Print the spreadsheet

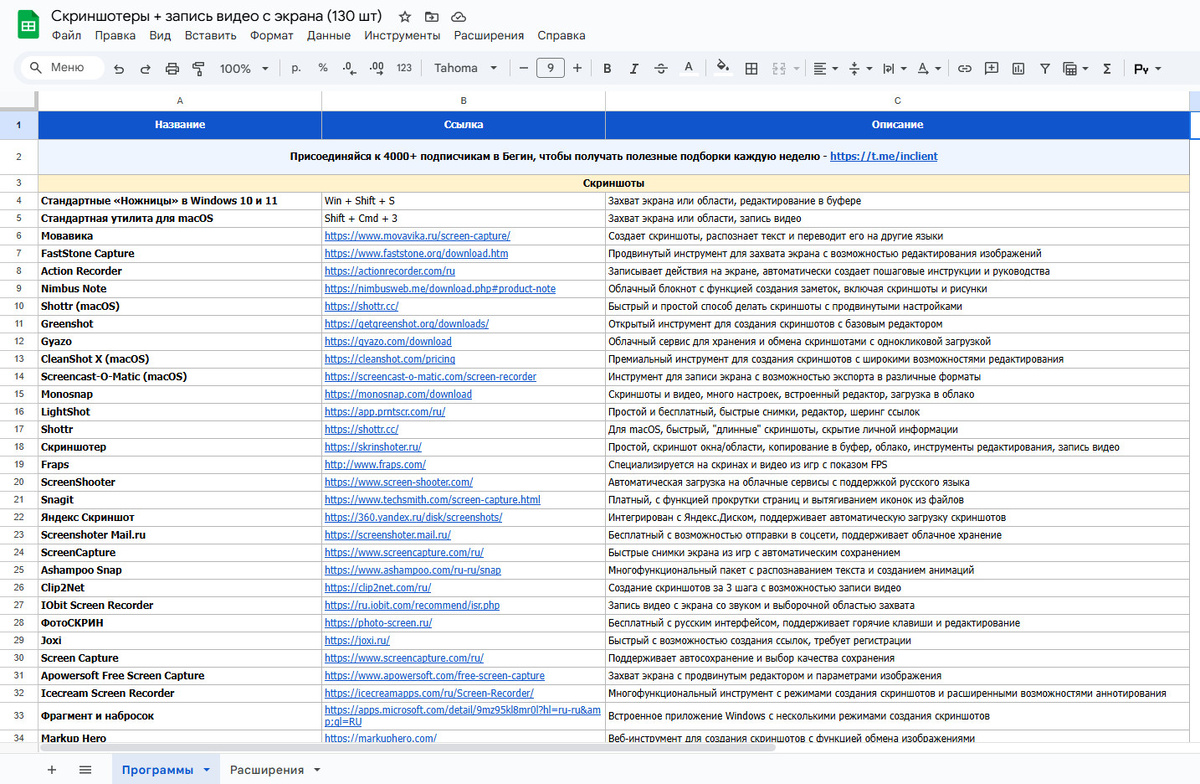pos(172,69)
